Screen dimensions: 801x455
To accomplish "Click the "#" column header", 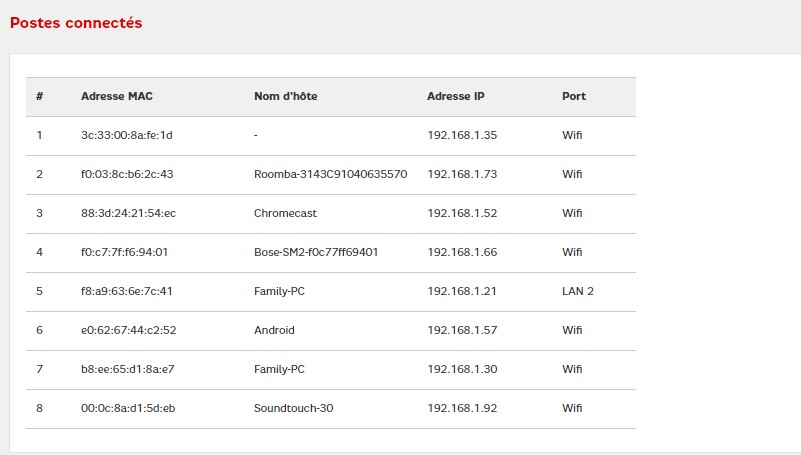I will 39,97.
